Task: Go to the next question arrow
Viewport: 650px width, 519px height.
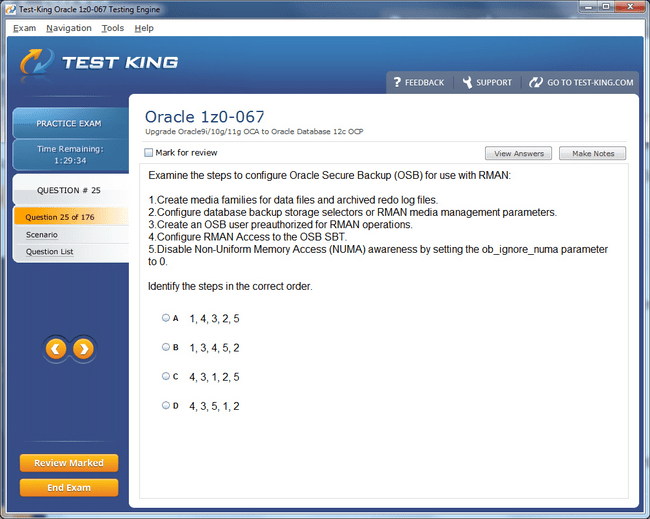Action: [x=83, y=349]
